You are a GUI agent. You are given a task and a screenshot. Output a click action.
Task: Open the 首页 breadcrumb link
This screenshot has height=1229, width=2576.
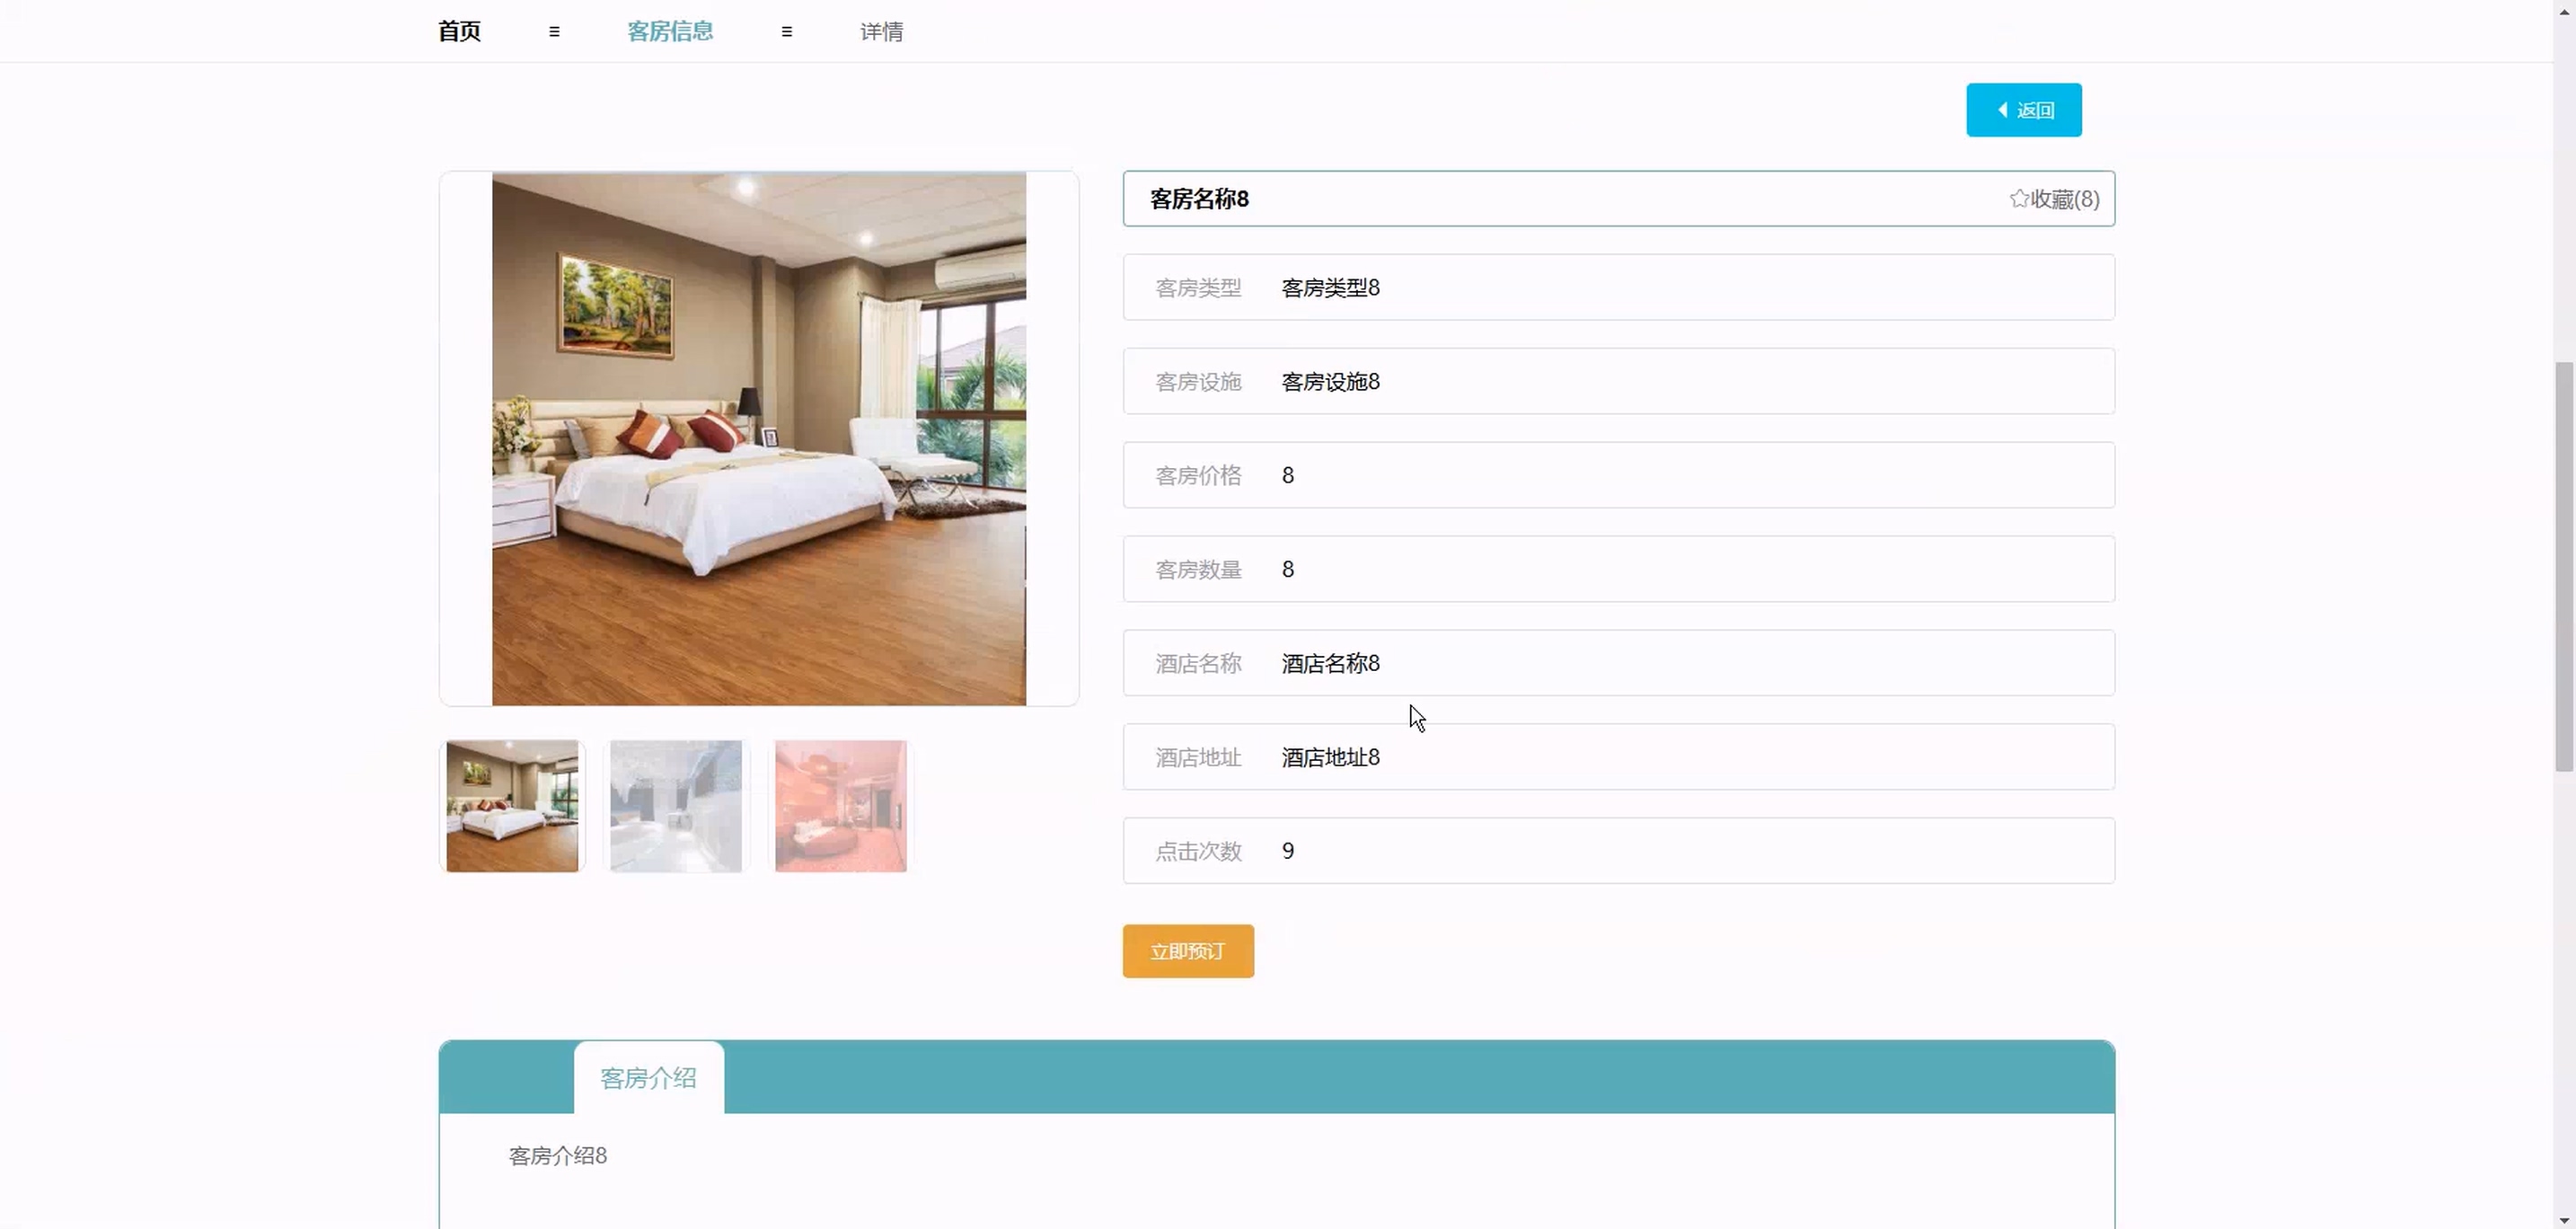[x=459, y=32]
